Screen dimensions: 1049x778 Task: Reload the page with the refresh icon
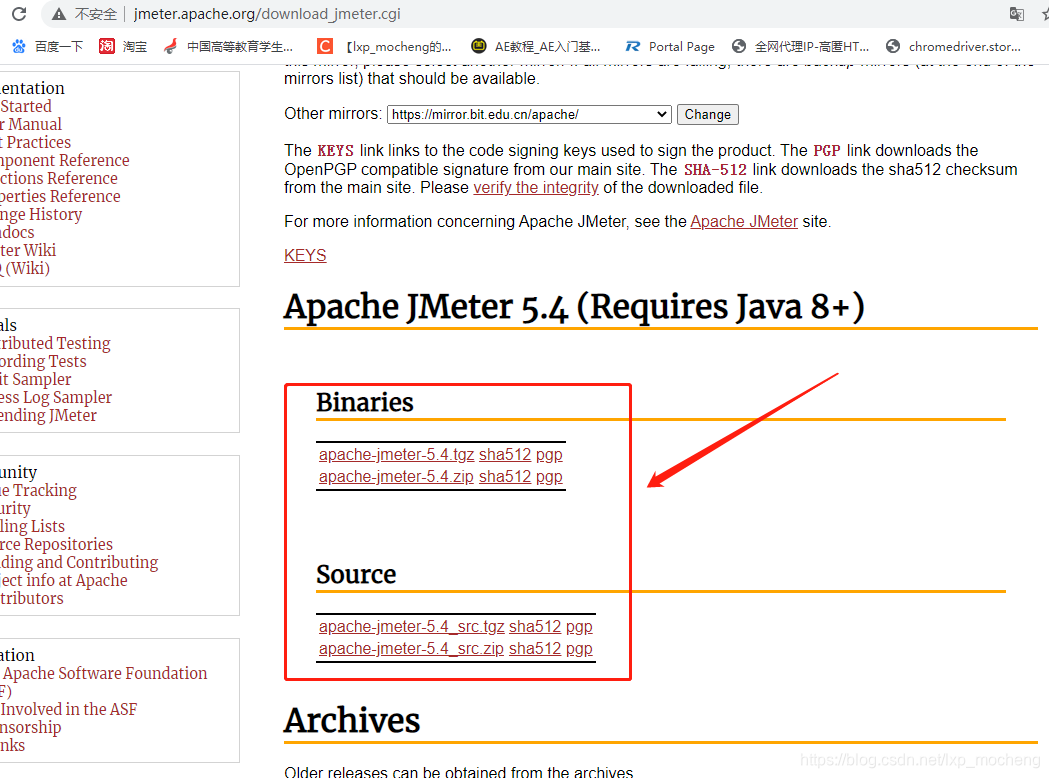[x=19, y=13]
